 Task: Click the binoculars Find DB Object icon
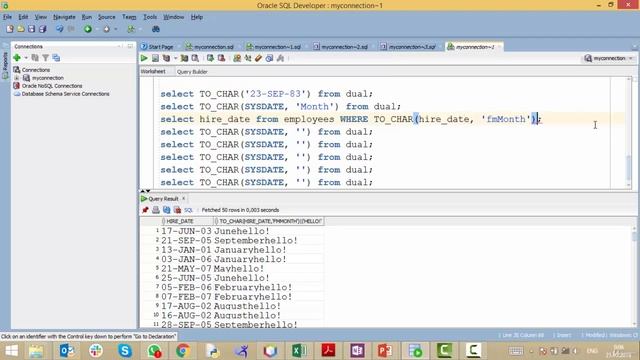pyautogui.click(x=156, y=29)
